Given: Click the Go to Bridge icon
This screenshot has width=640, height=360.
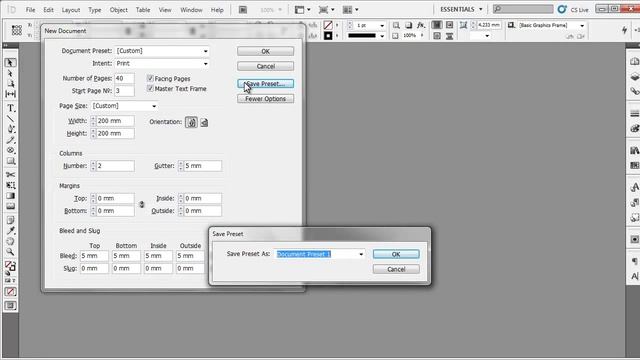Looking at the screenshot, I should pos(243,9).
